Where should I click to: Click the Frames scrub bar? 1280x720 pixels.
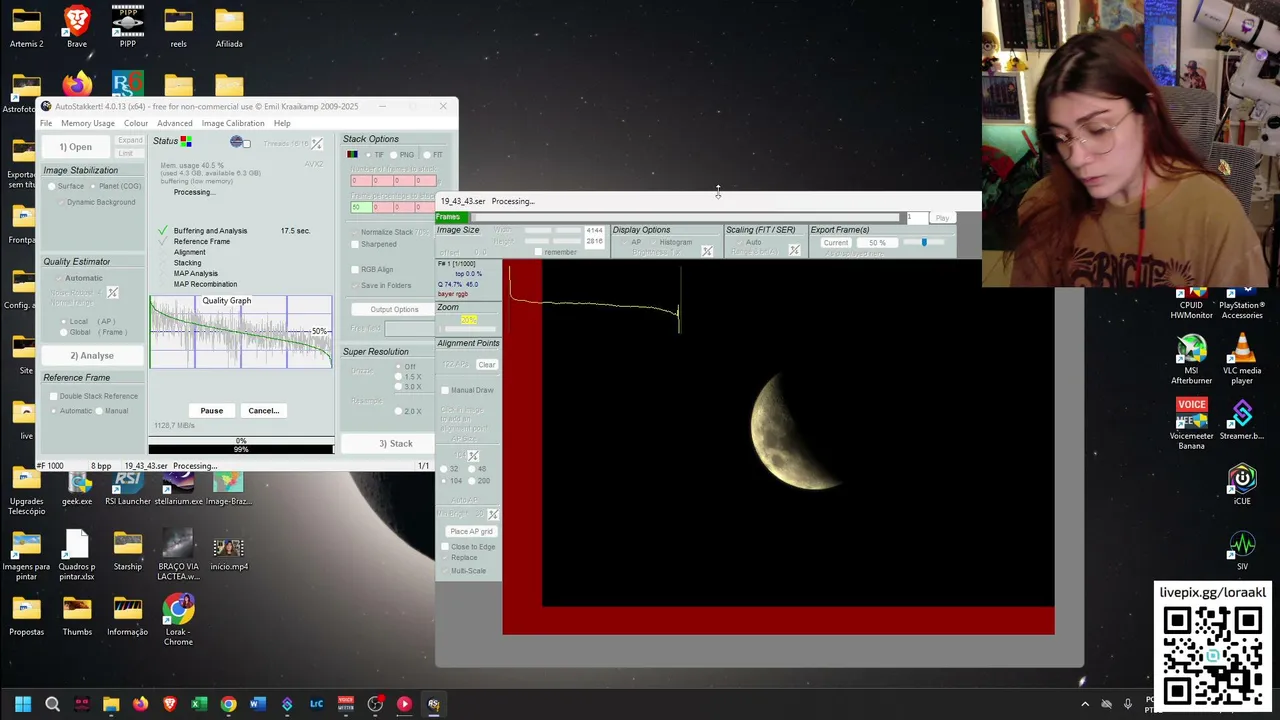point(686,217)
